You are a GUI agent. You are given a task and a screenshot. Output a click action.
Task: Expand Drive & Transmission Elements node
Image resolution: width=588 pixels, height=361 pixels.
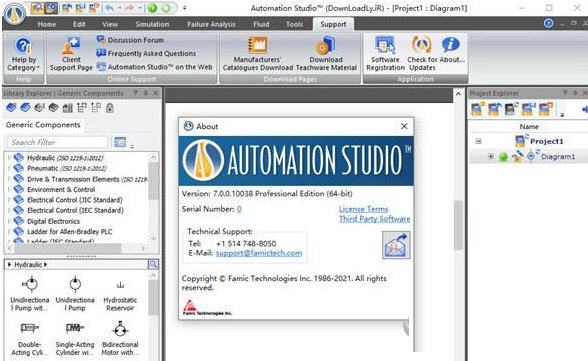pyautogui.click(x=9, y=179)
